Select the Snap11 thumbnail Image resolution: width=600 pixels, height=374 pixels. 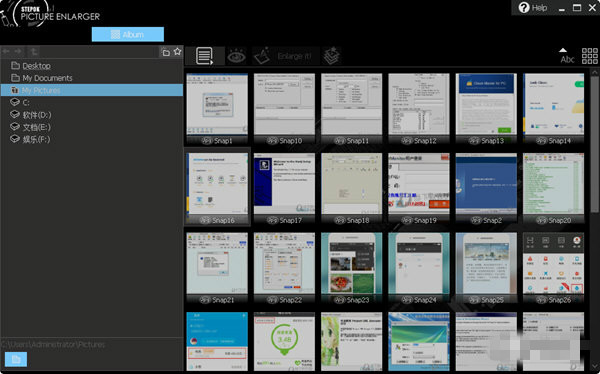(352, 104)
